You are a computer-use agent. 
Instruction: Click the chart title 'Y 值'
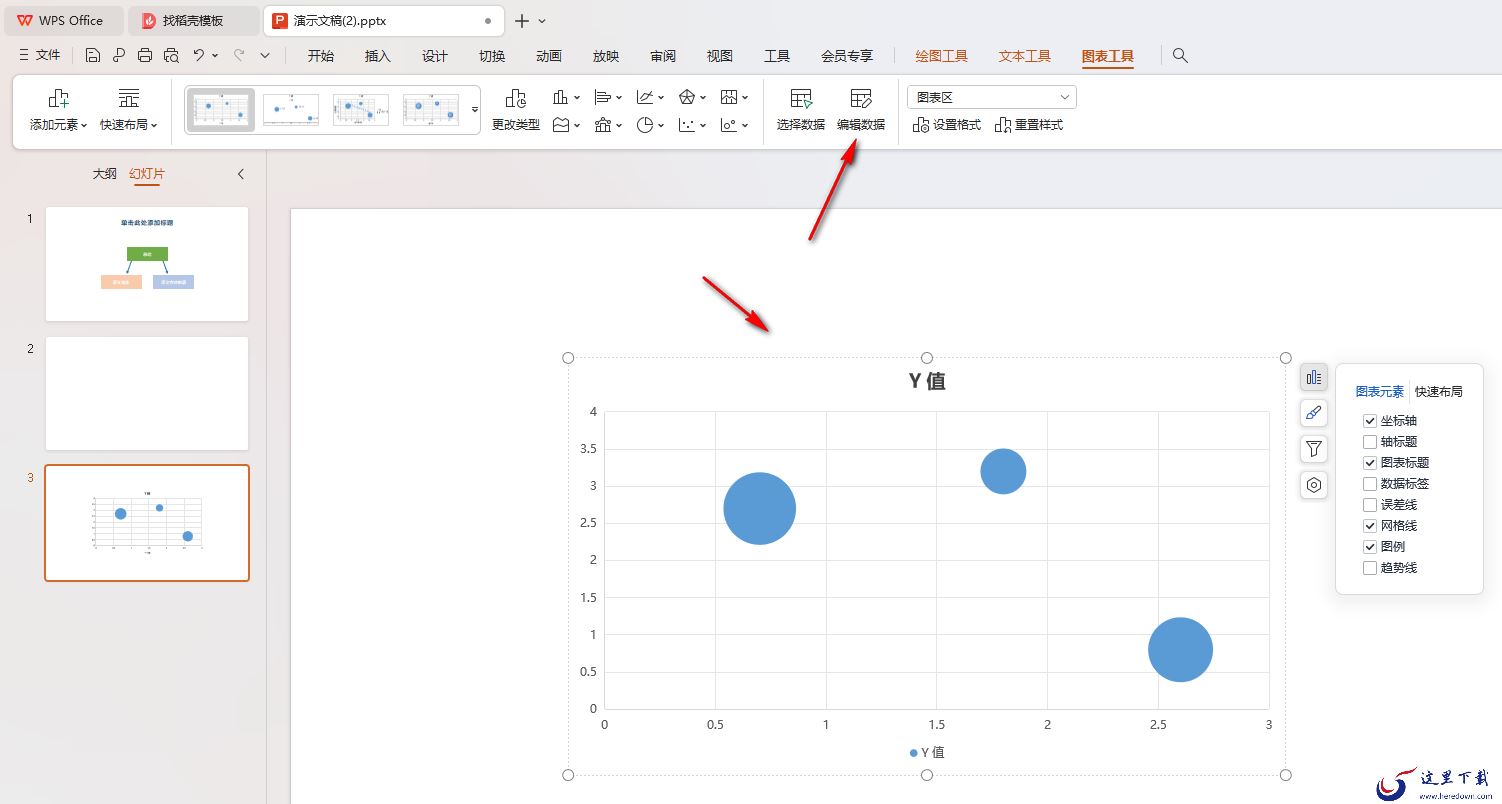click(927, 381)
